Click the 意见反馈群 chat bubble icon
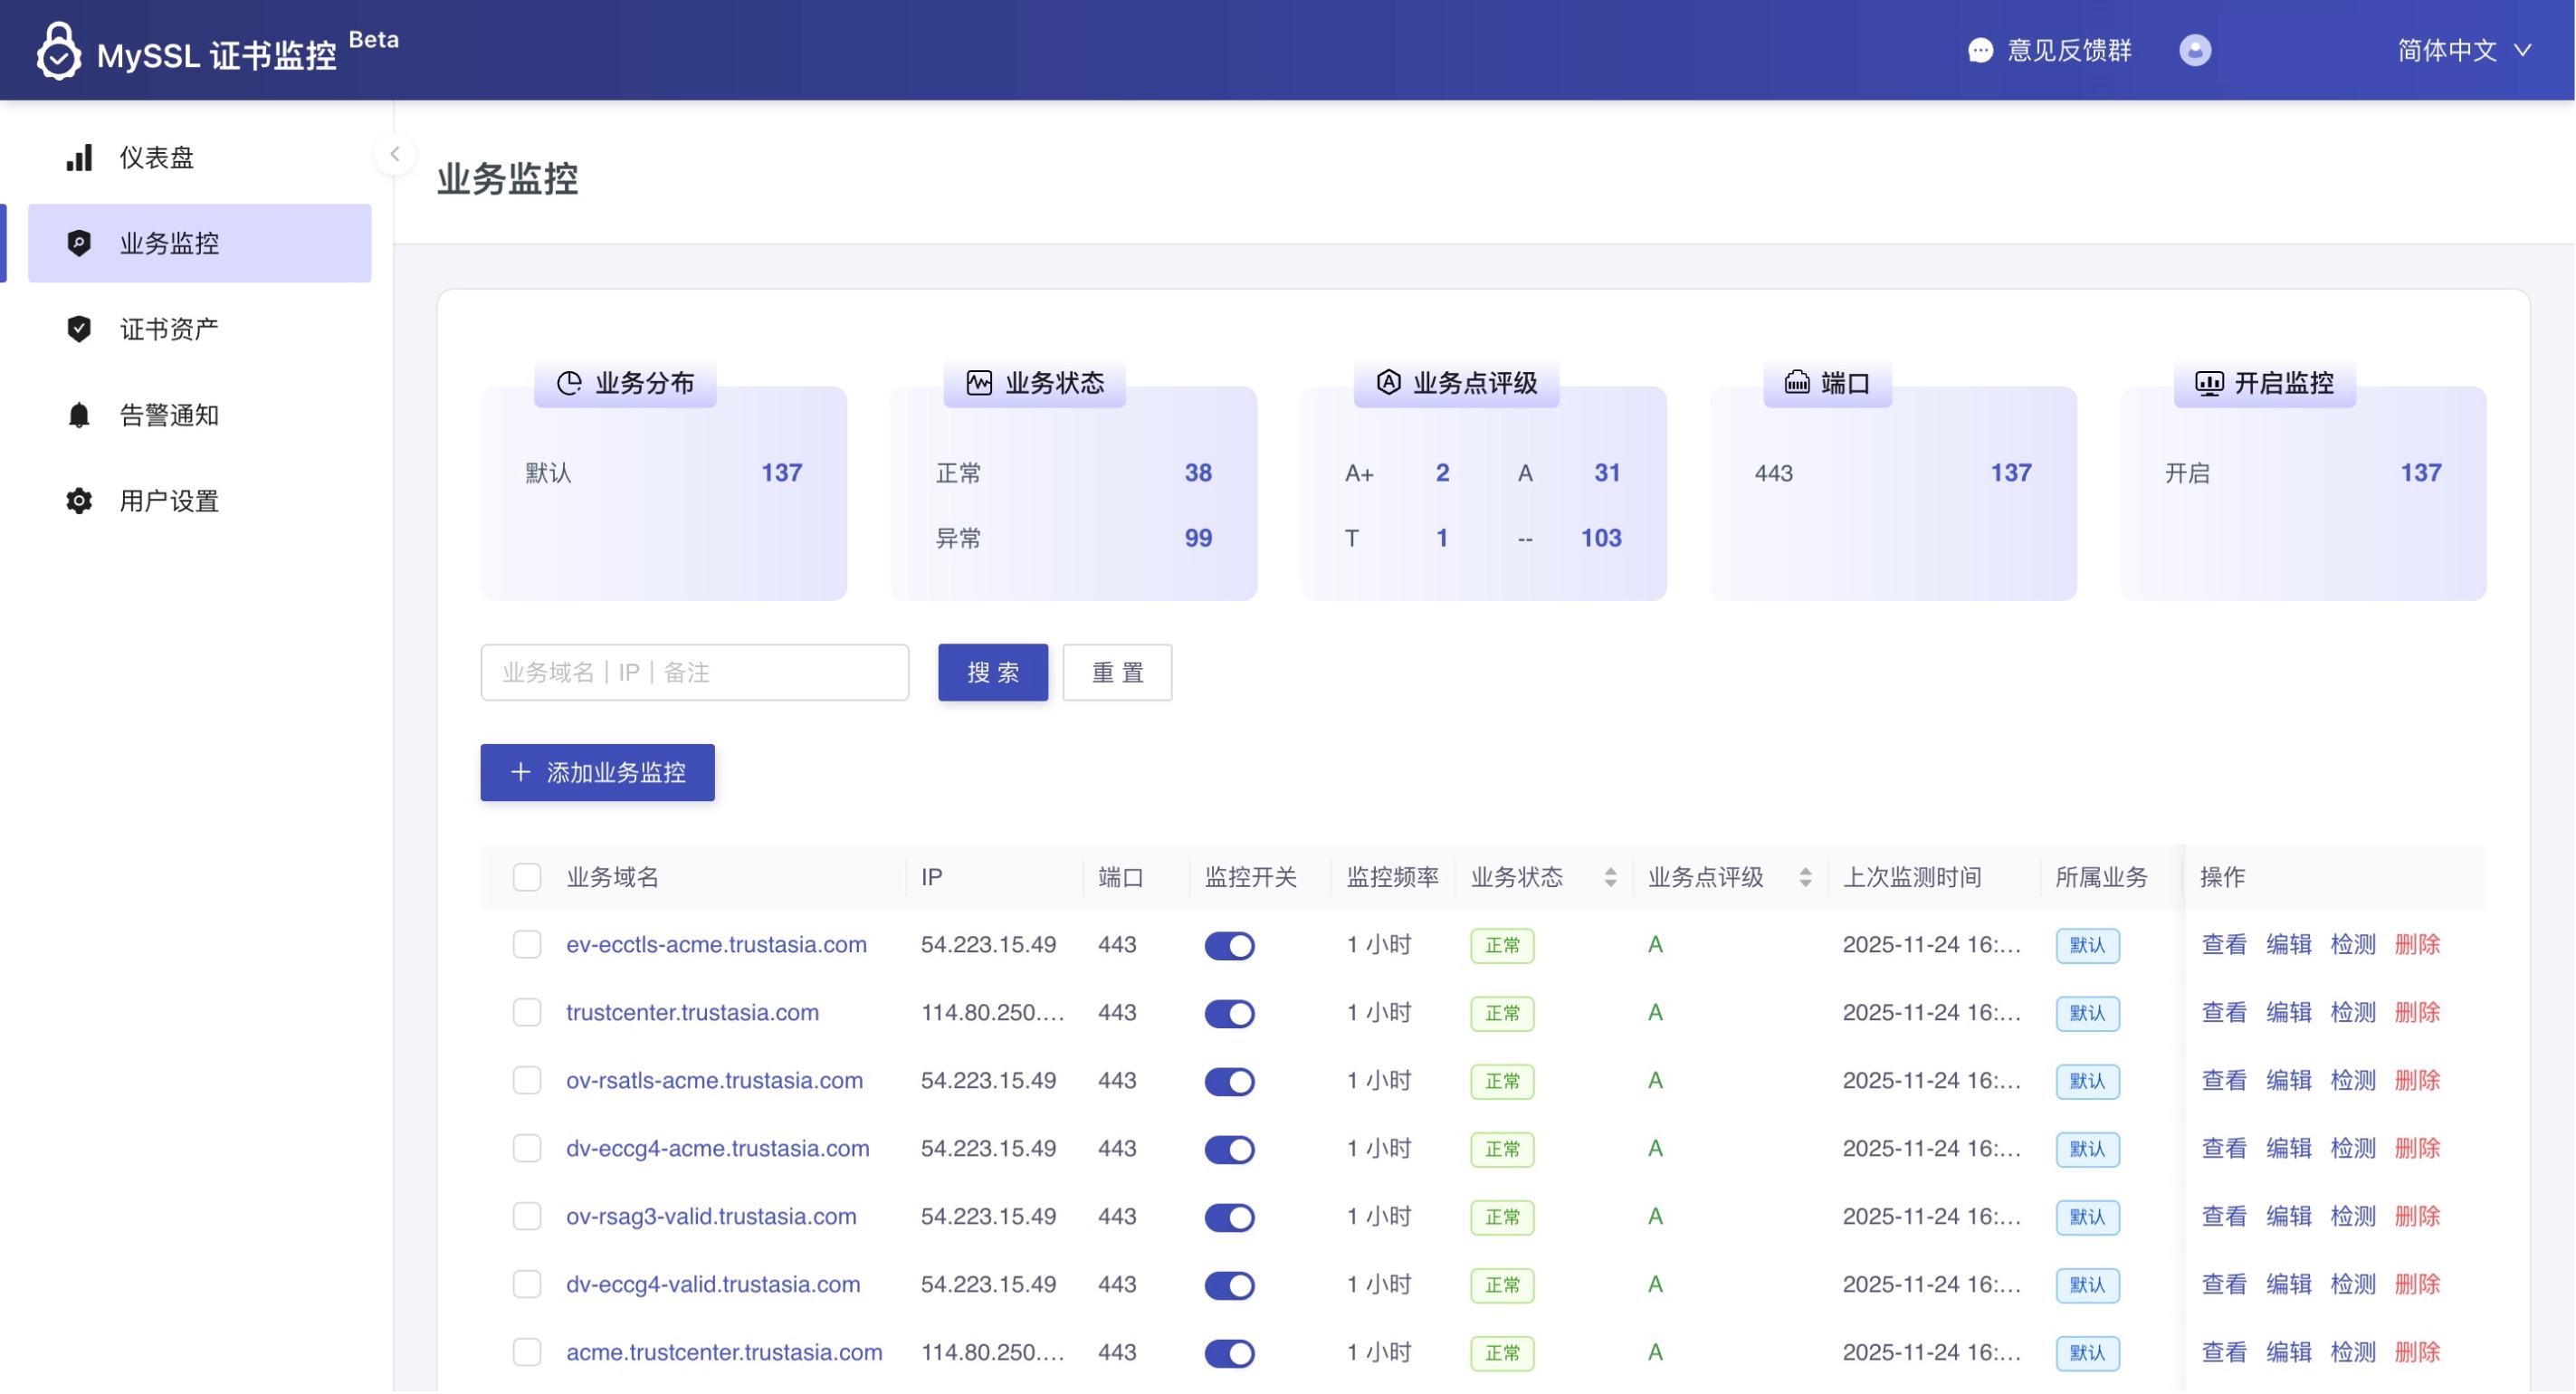 click(1979, 50)
